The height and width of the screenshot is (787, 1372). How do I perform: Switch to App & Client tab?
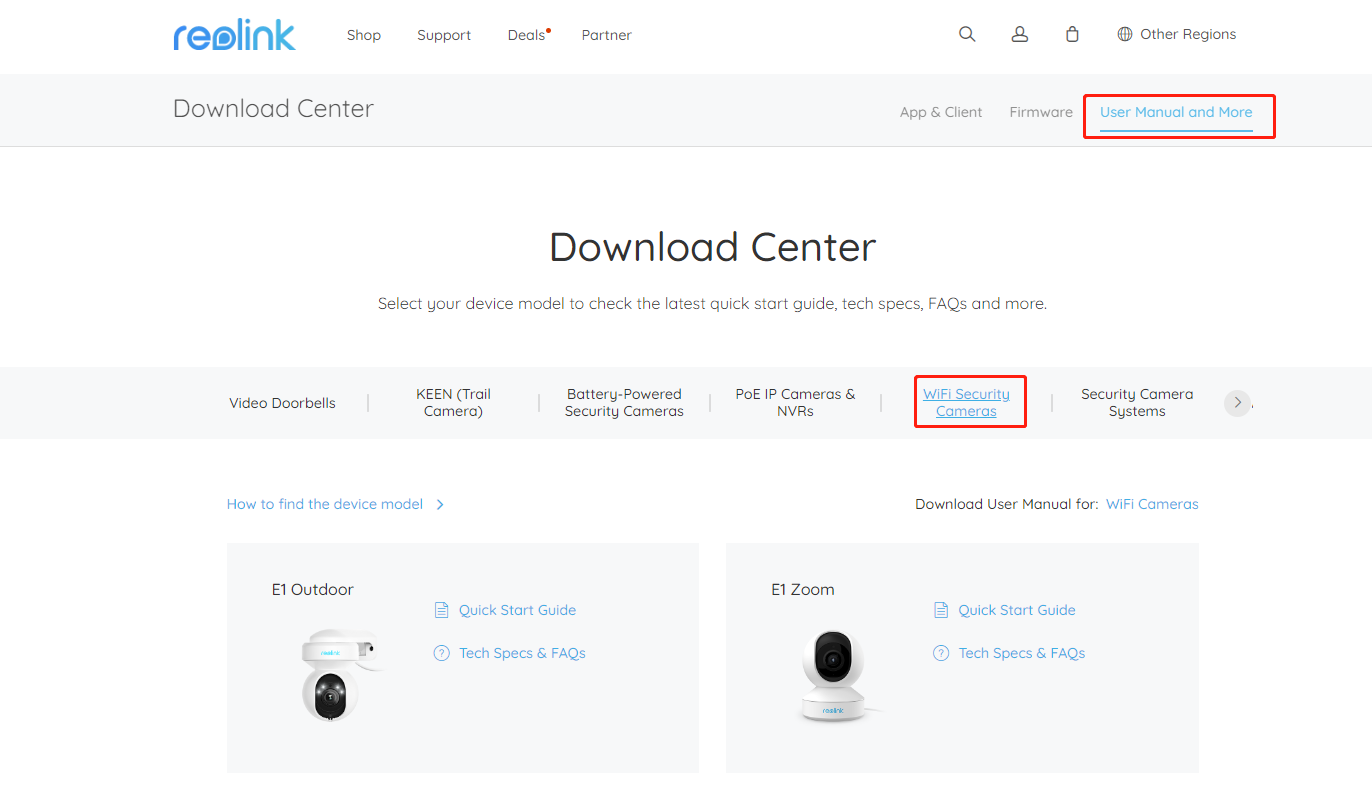(941, 112)
